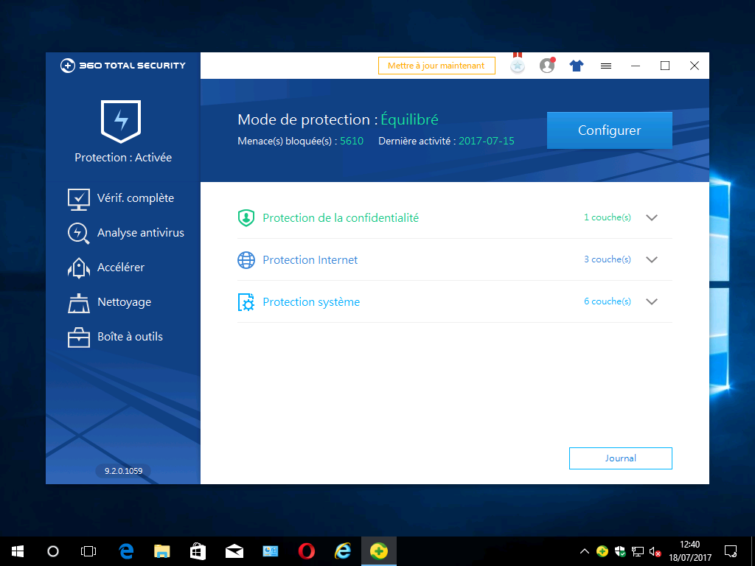Screen dimensions: 755x566
Task: Show hidden system tray icons
Action: coord(585,552)
